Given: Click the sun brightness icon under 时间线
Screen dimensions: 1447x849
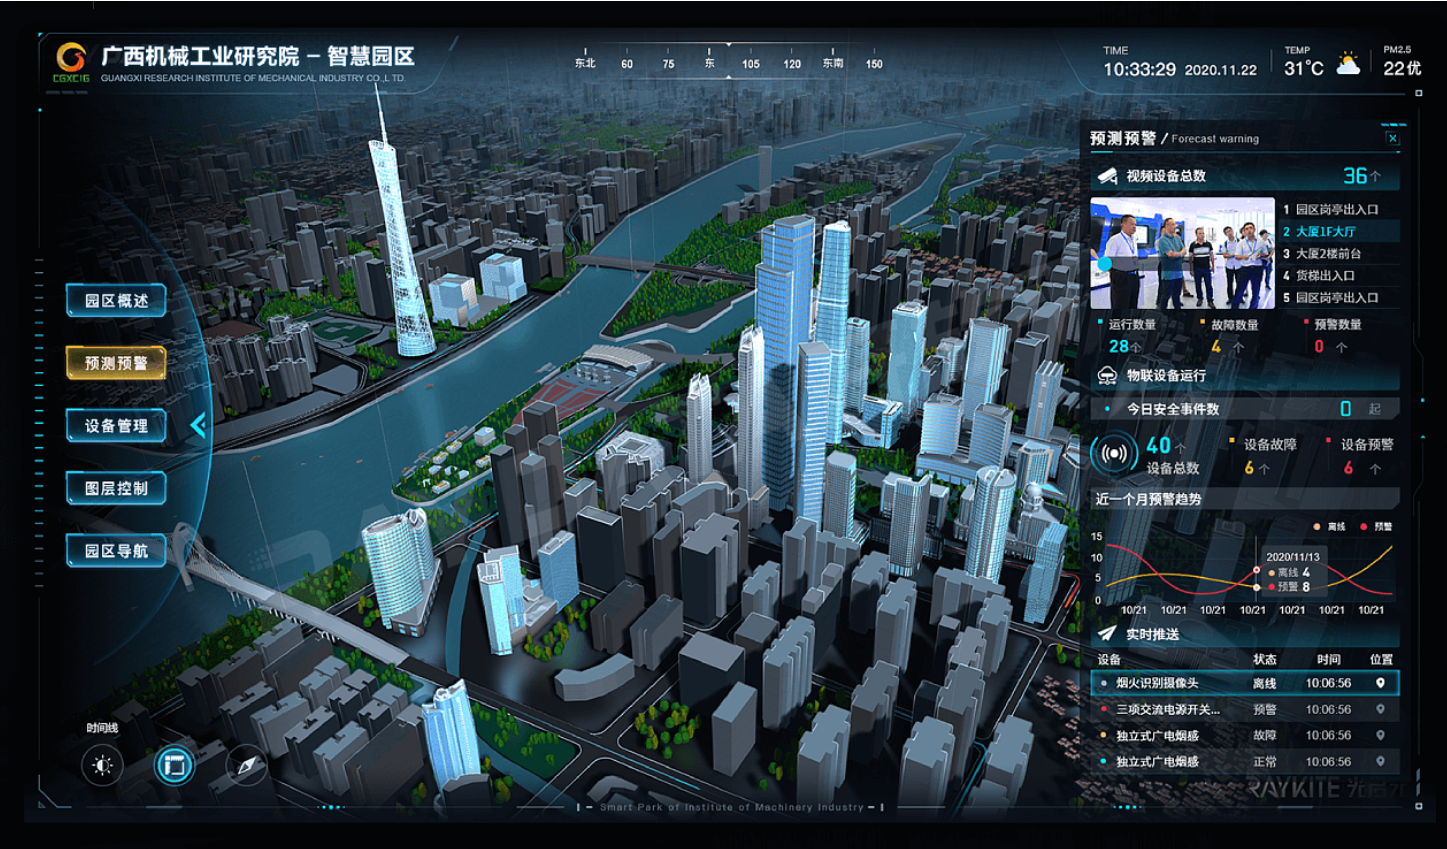Looking at the screenshot, I should coord(102,766).
